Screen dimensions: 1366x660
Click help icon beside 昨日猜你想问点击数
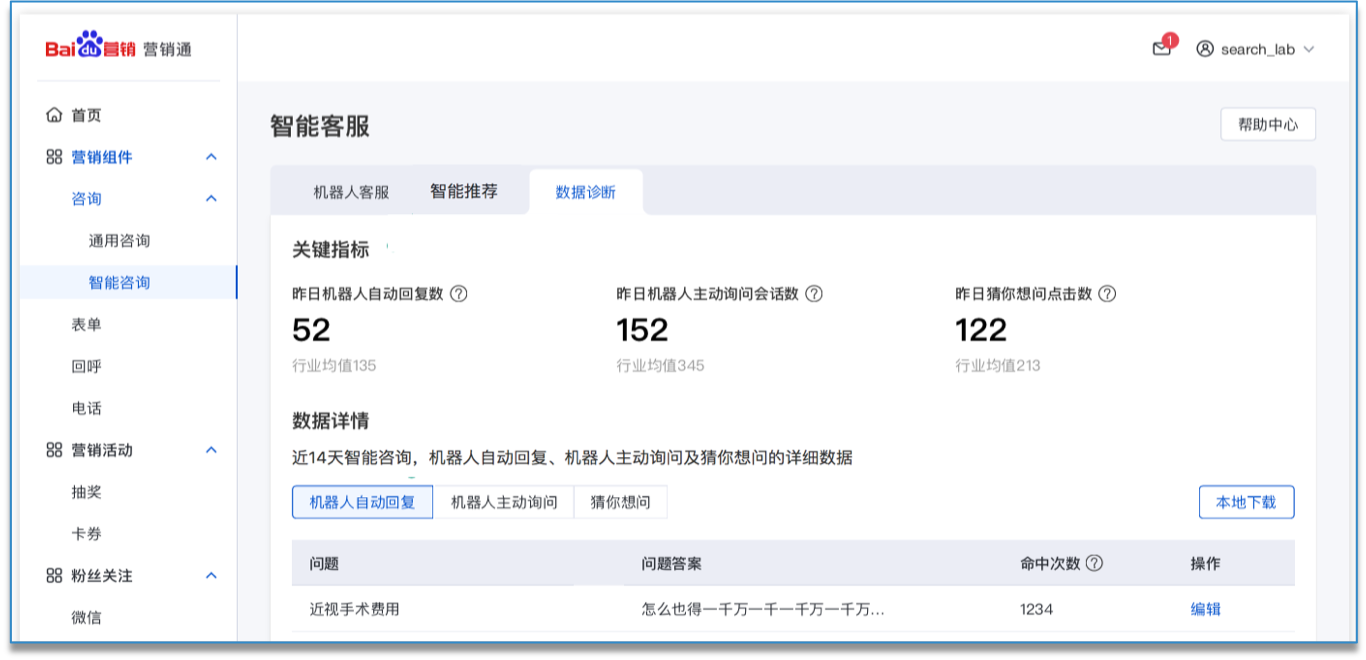coord(1107,294)
